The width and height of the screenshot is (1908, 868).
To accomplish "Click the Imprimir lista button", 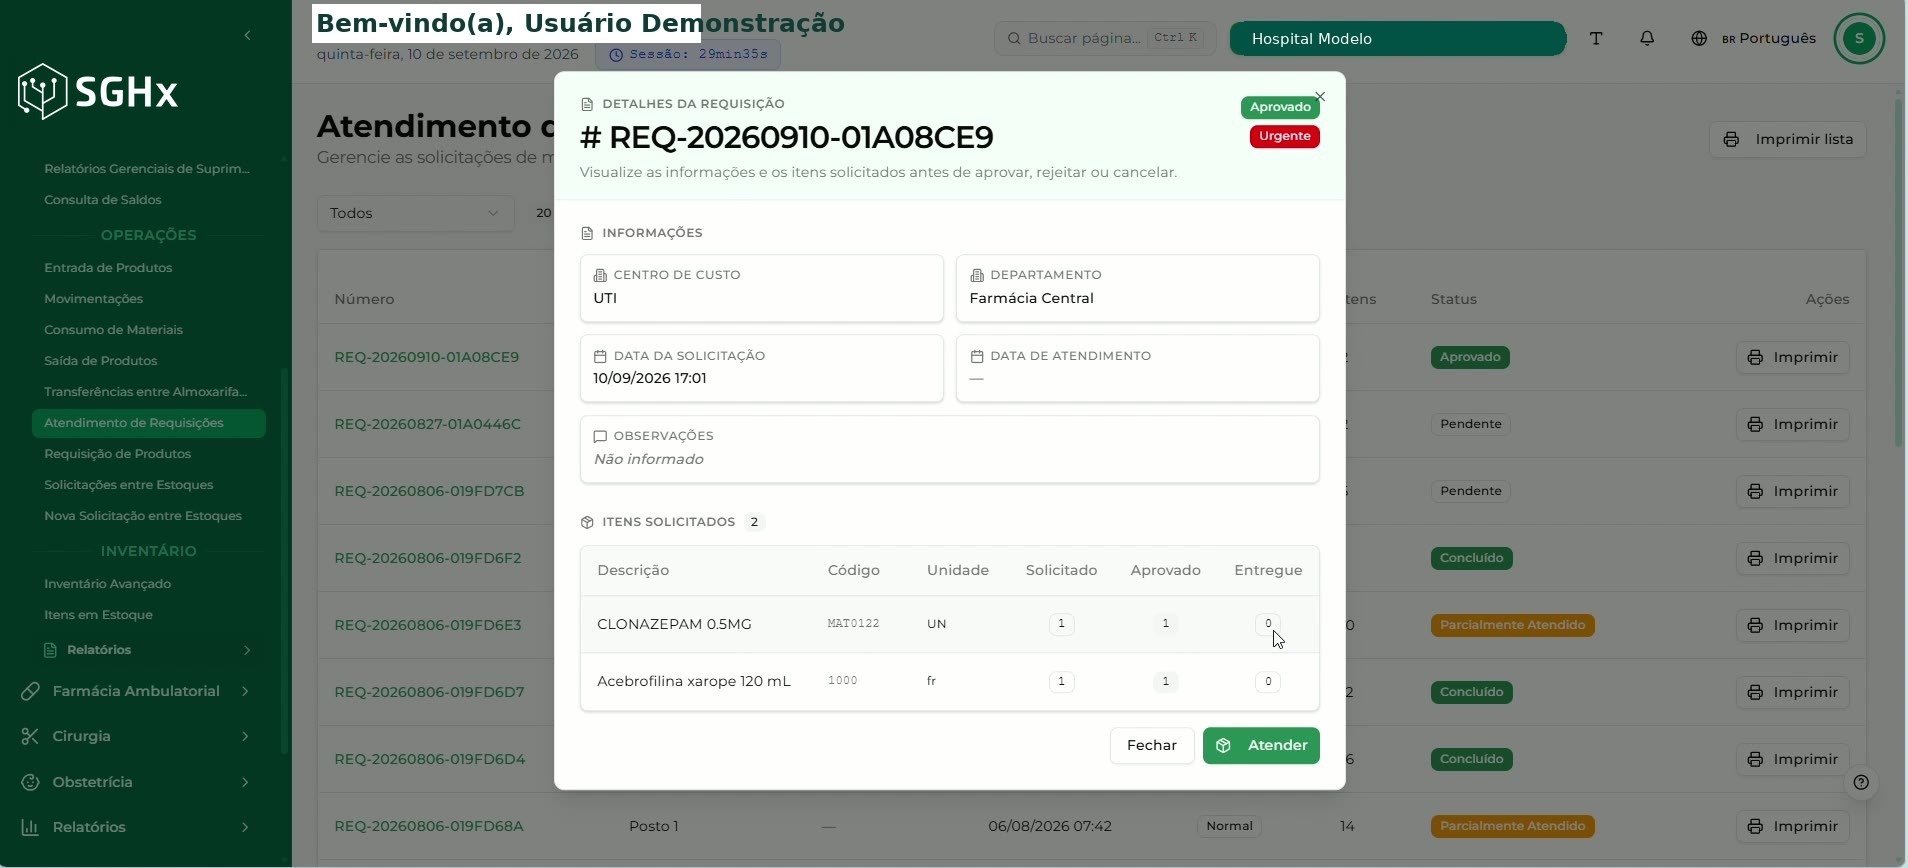I will 1788,139.
